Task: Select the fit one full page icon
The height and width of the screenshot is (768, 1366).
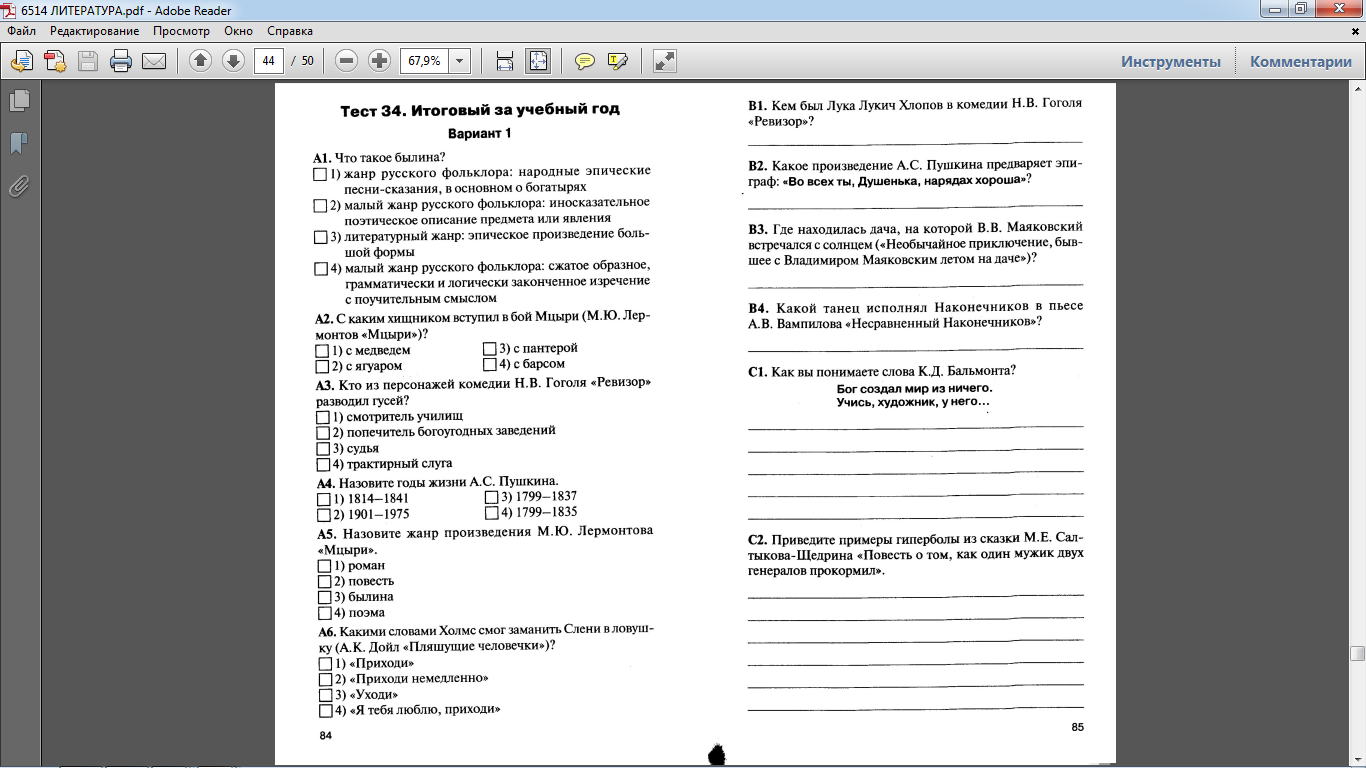Action: point(538,61)
